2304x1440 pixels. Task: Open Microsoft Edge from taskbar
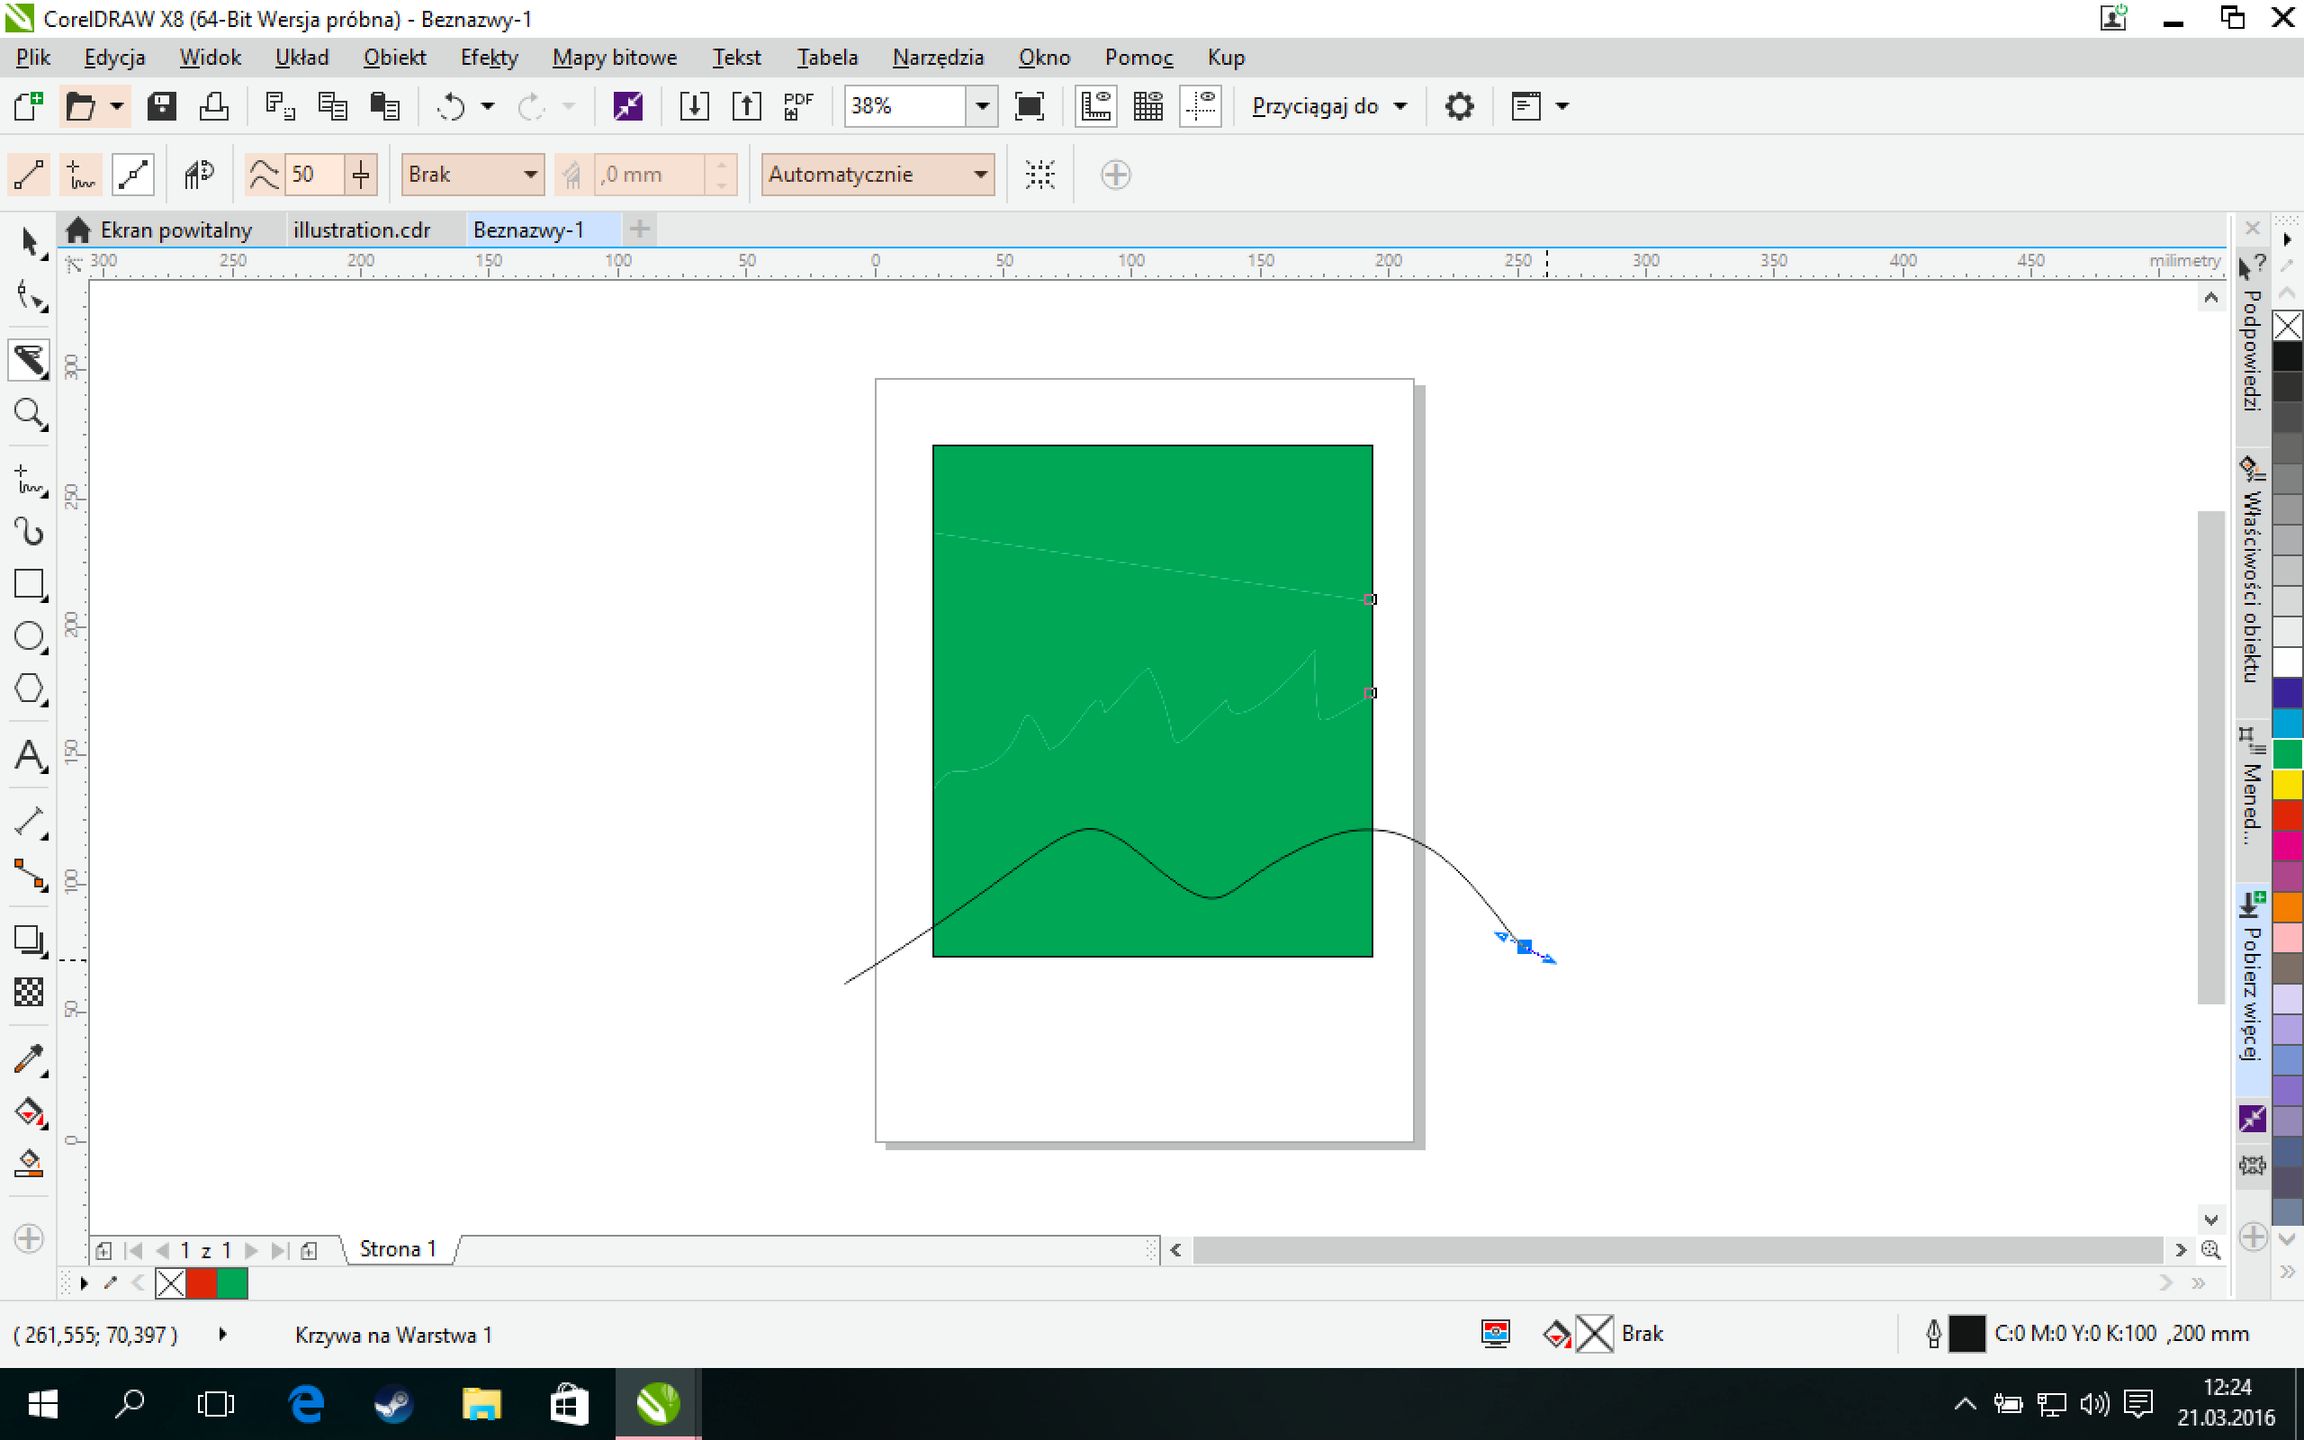306,1404
